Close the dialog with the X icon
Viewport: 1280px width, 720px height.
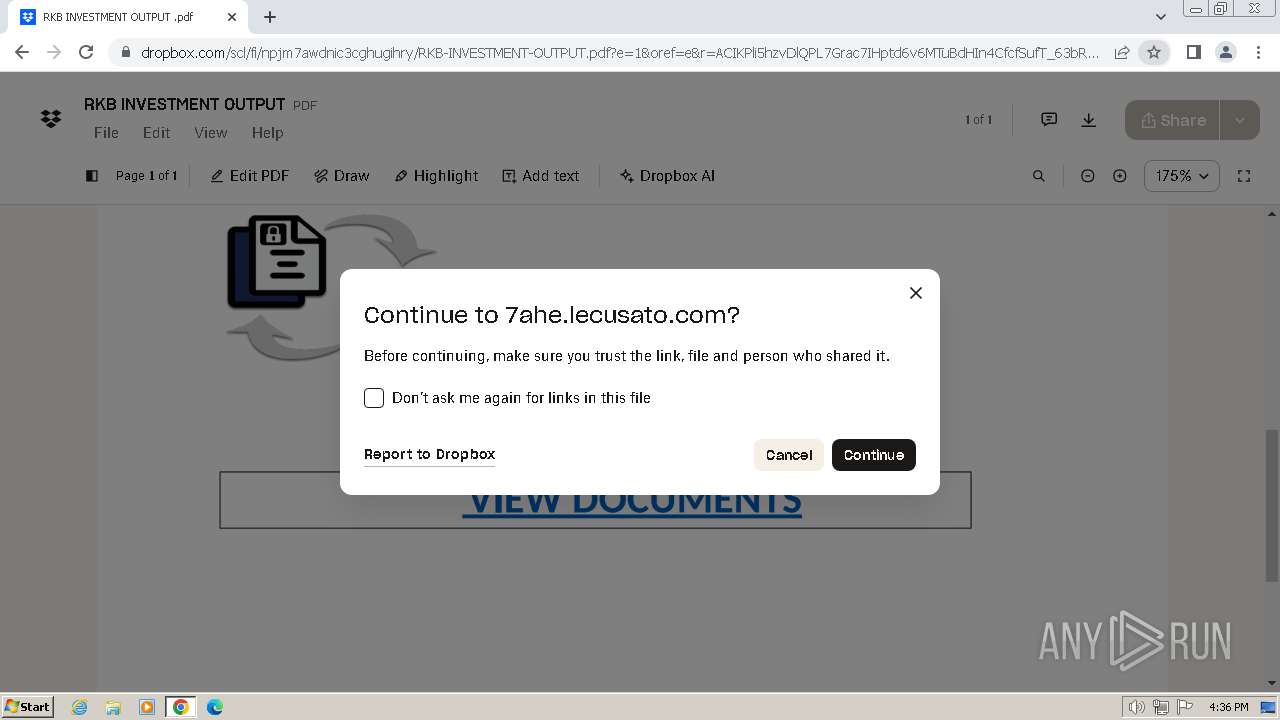tap(915, 293)
